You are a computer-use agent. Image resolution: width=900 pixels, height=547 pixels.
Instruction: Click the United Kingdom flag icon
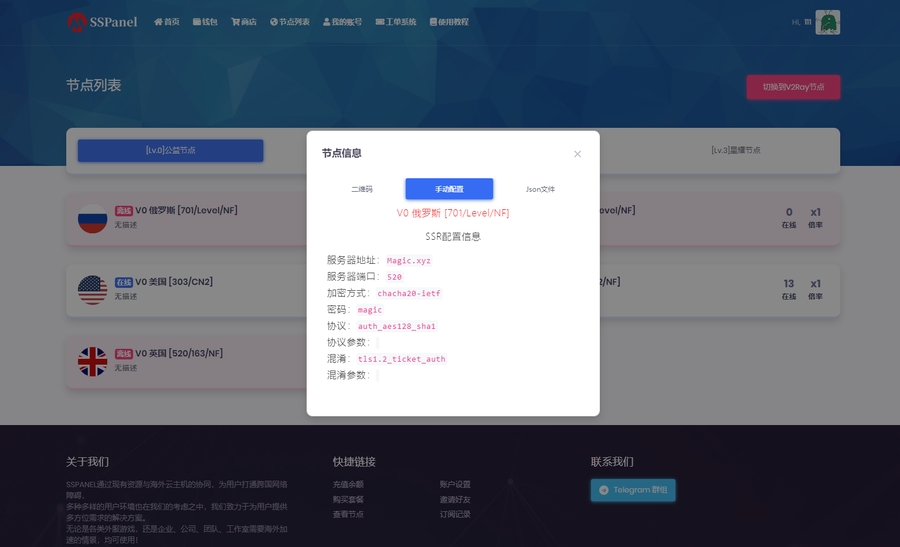tap(93, 361)
